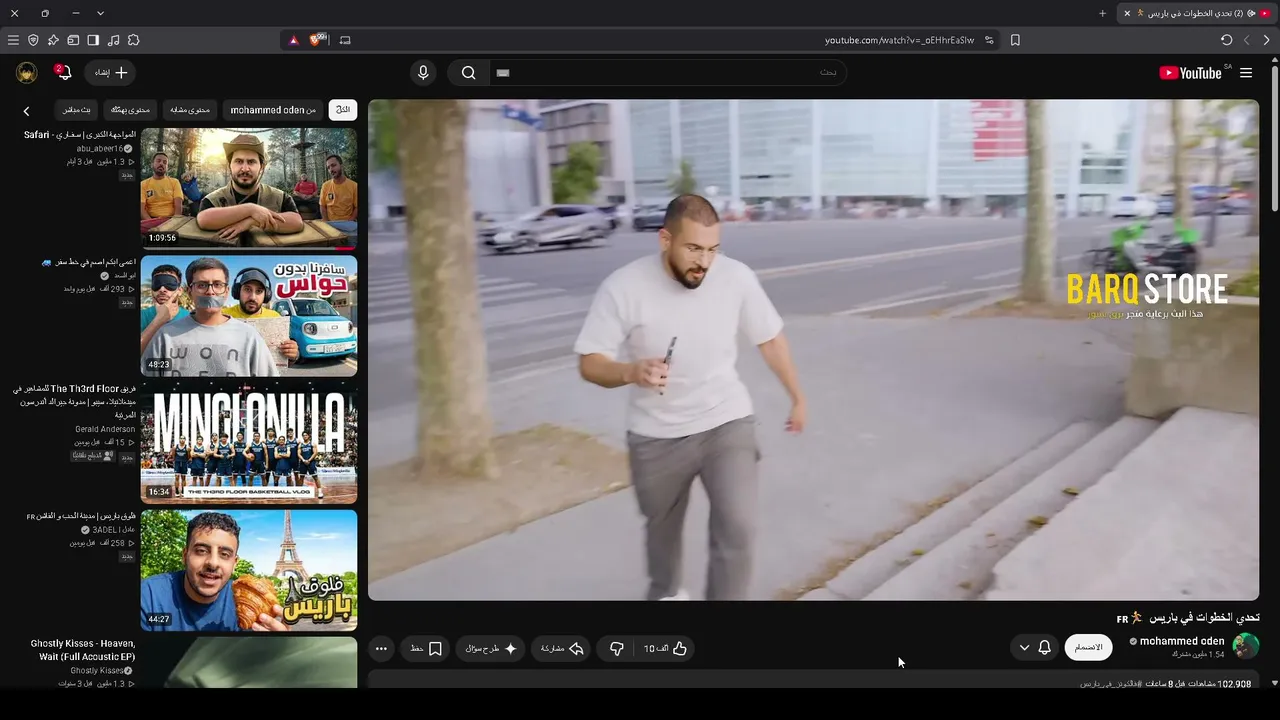1280x720 pixels.
Task: Open media controls music note icon
Action: pyautogui.click(x=113, y=40)
